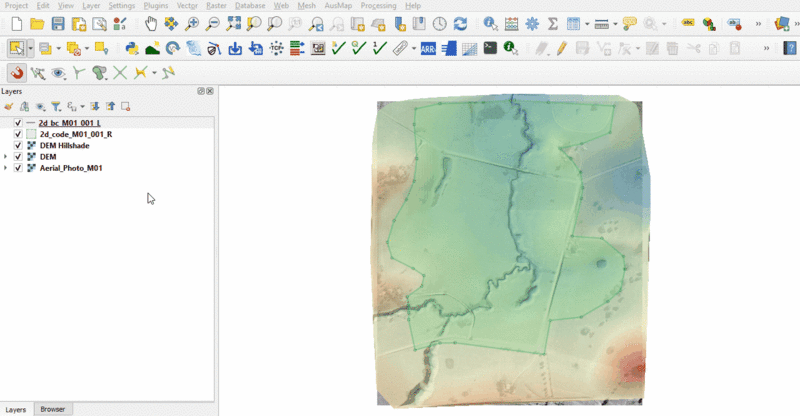Toggle editing with the yellow pencil icon

[561, 47]
